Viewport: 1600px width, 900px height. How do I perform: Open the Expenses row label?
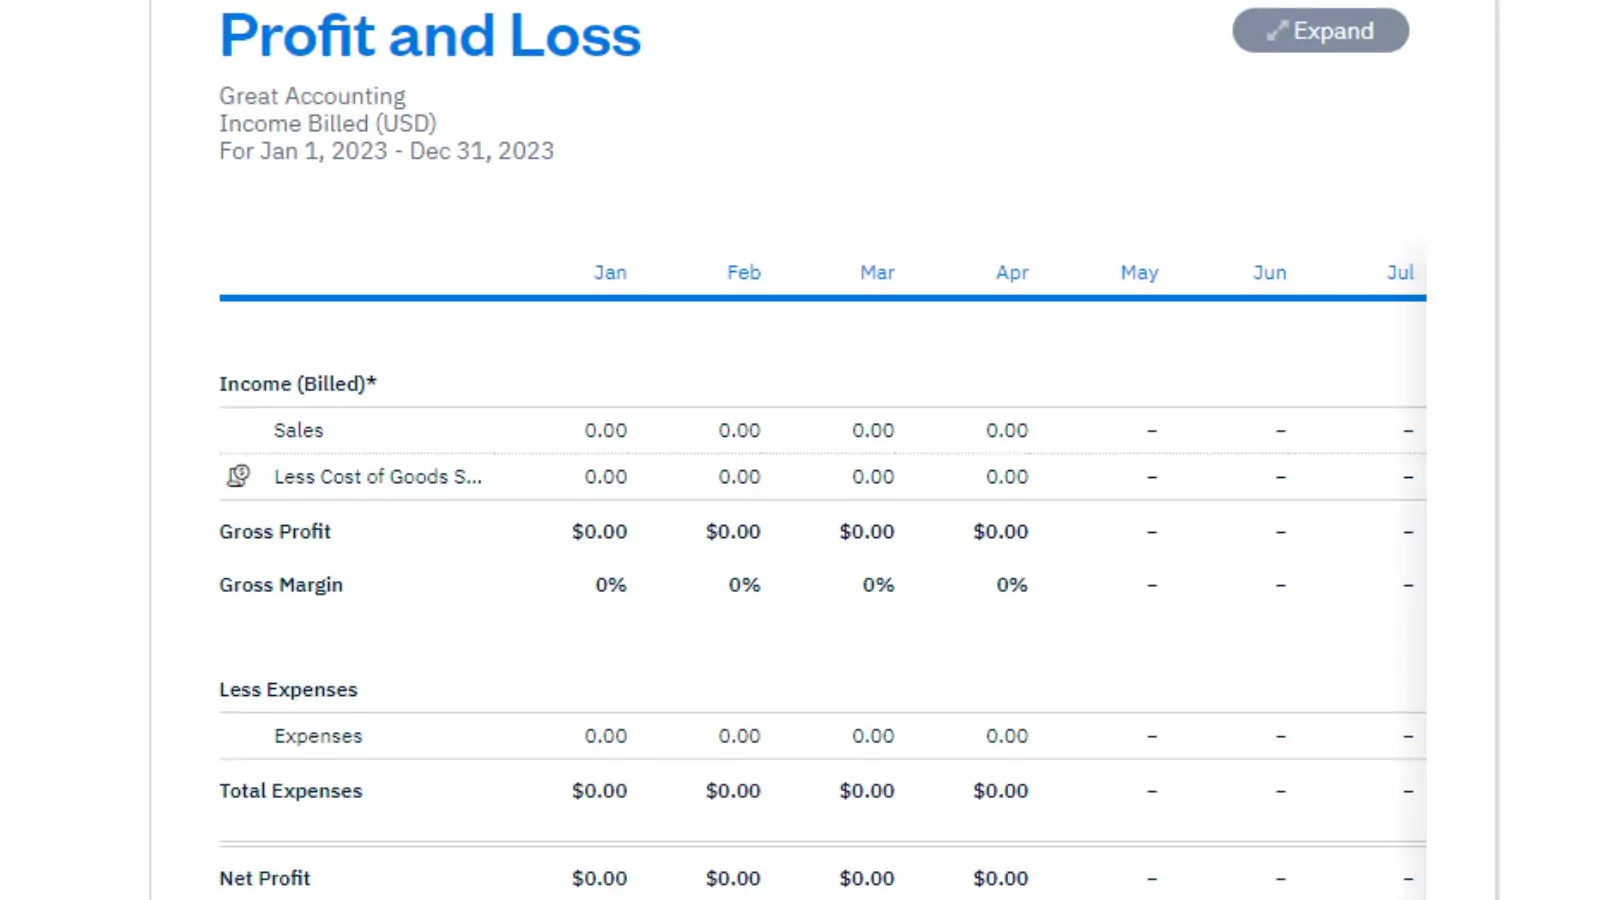318,736
